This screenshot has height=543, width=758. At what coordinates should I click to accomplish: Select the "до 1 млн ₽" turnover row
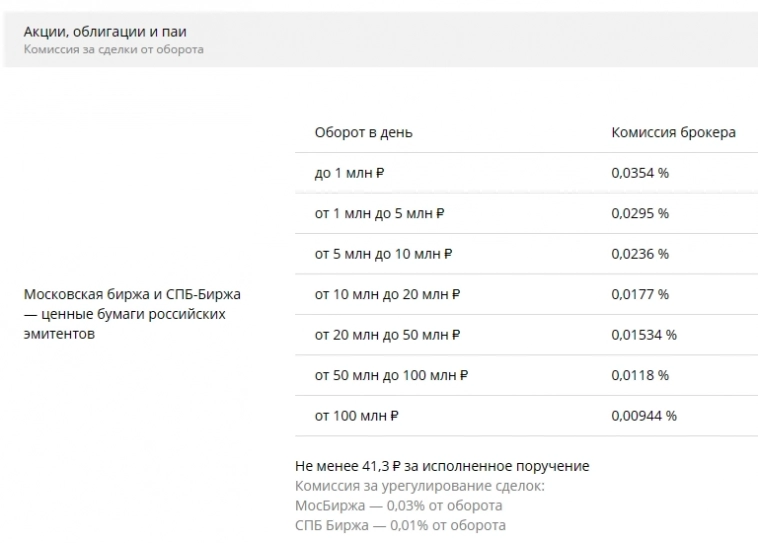pyautogui.click(x=349, y=173)
